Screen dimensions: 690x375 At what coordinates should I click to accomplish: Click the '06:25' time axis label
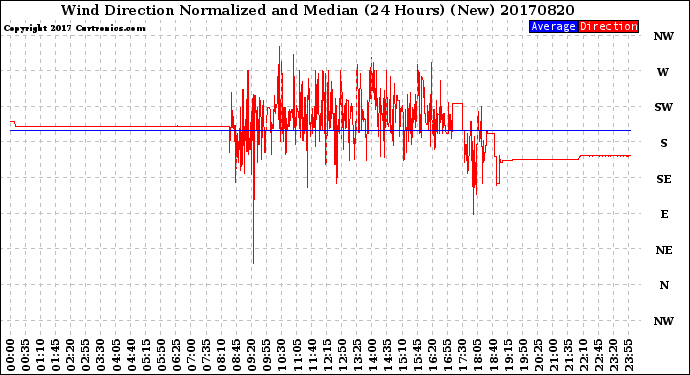coord(176,355)
